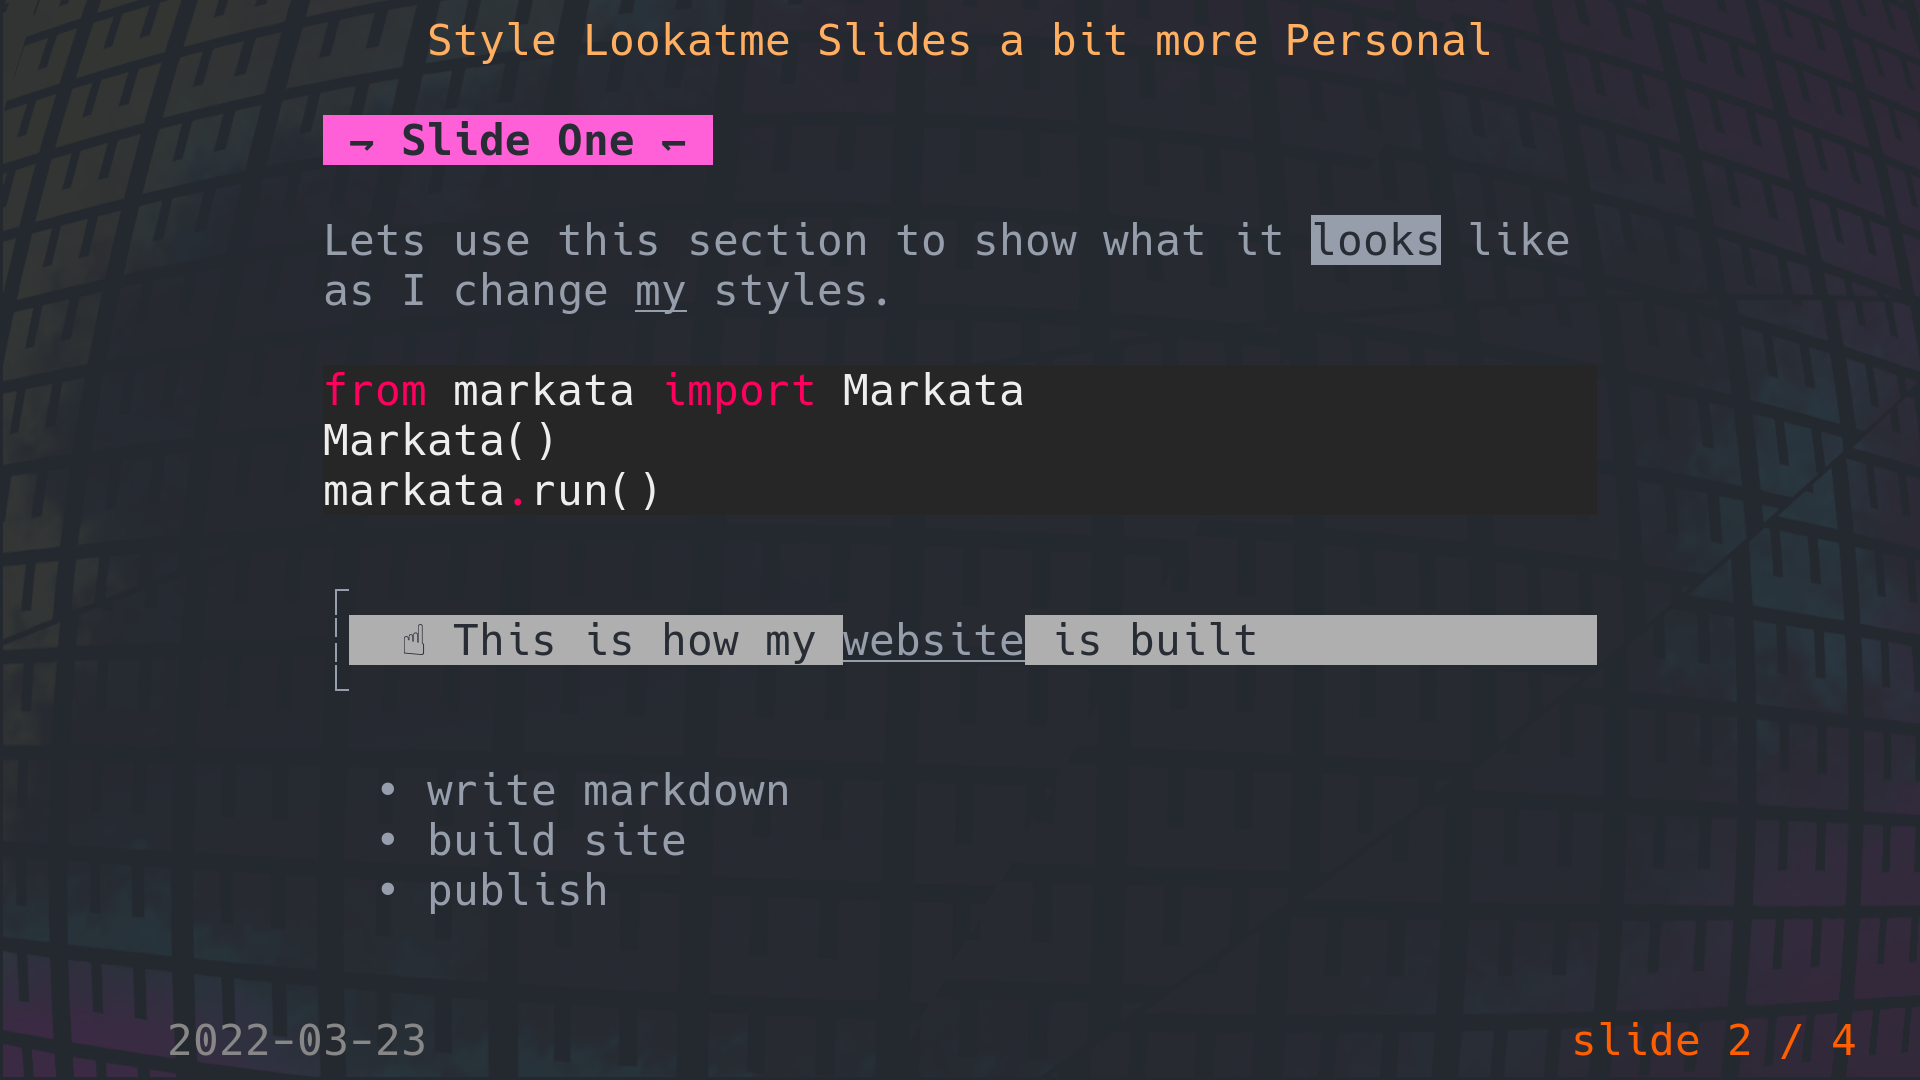Image resolution: width=1920 pixels, height=1080 pixels.
Task: Click the bullet dot beside build site
Action: point(388,841)
